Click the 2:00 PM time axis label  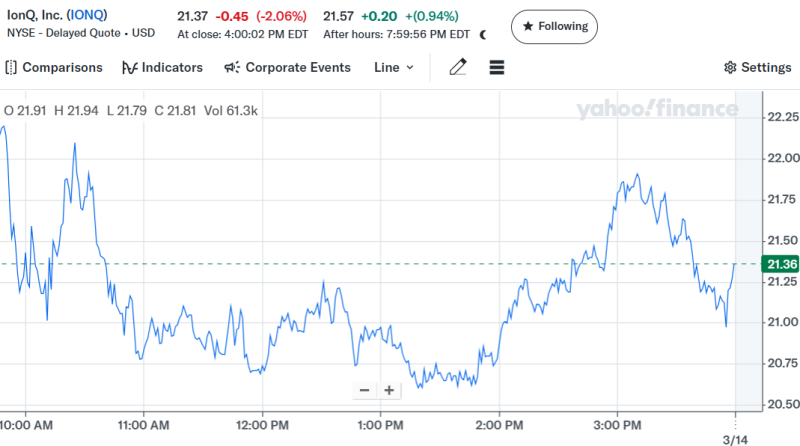499,425
